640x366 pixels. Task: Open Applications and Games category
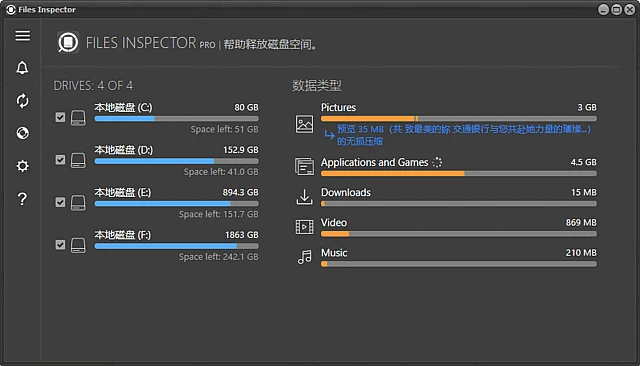click(x=375, y=162)
